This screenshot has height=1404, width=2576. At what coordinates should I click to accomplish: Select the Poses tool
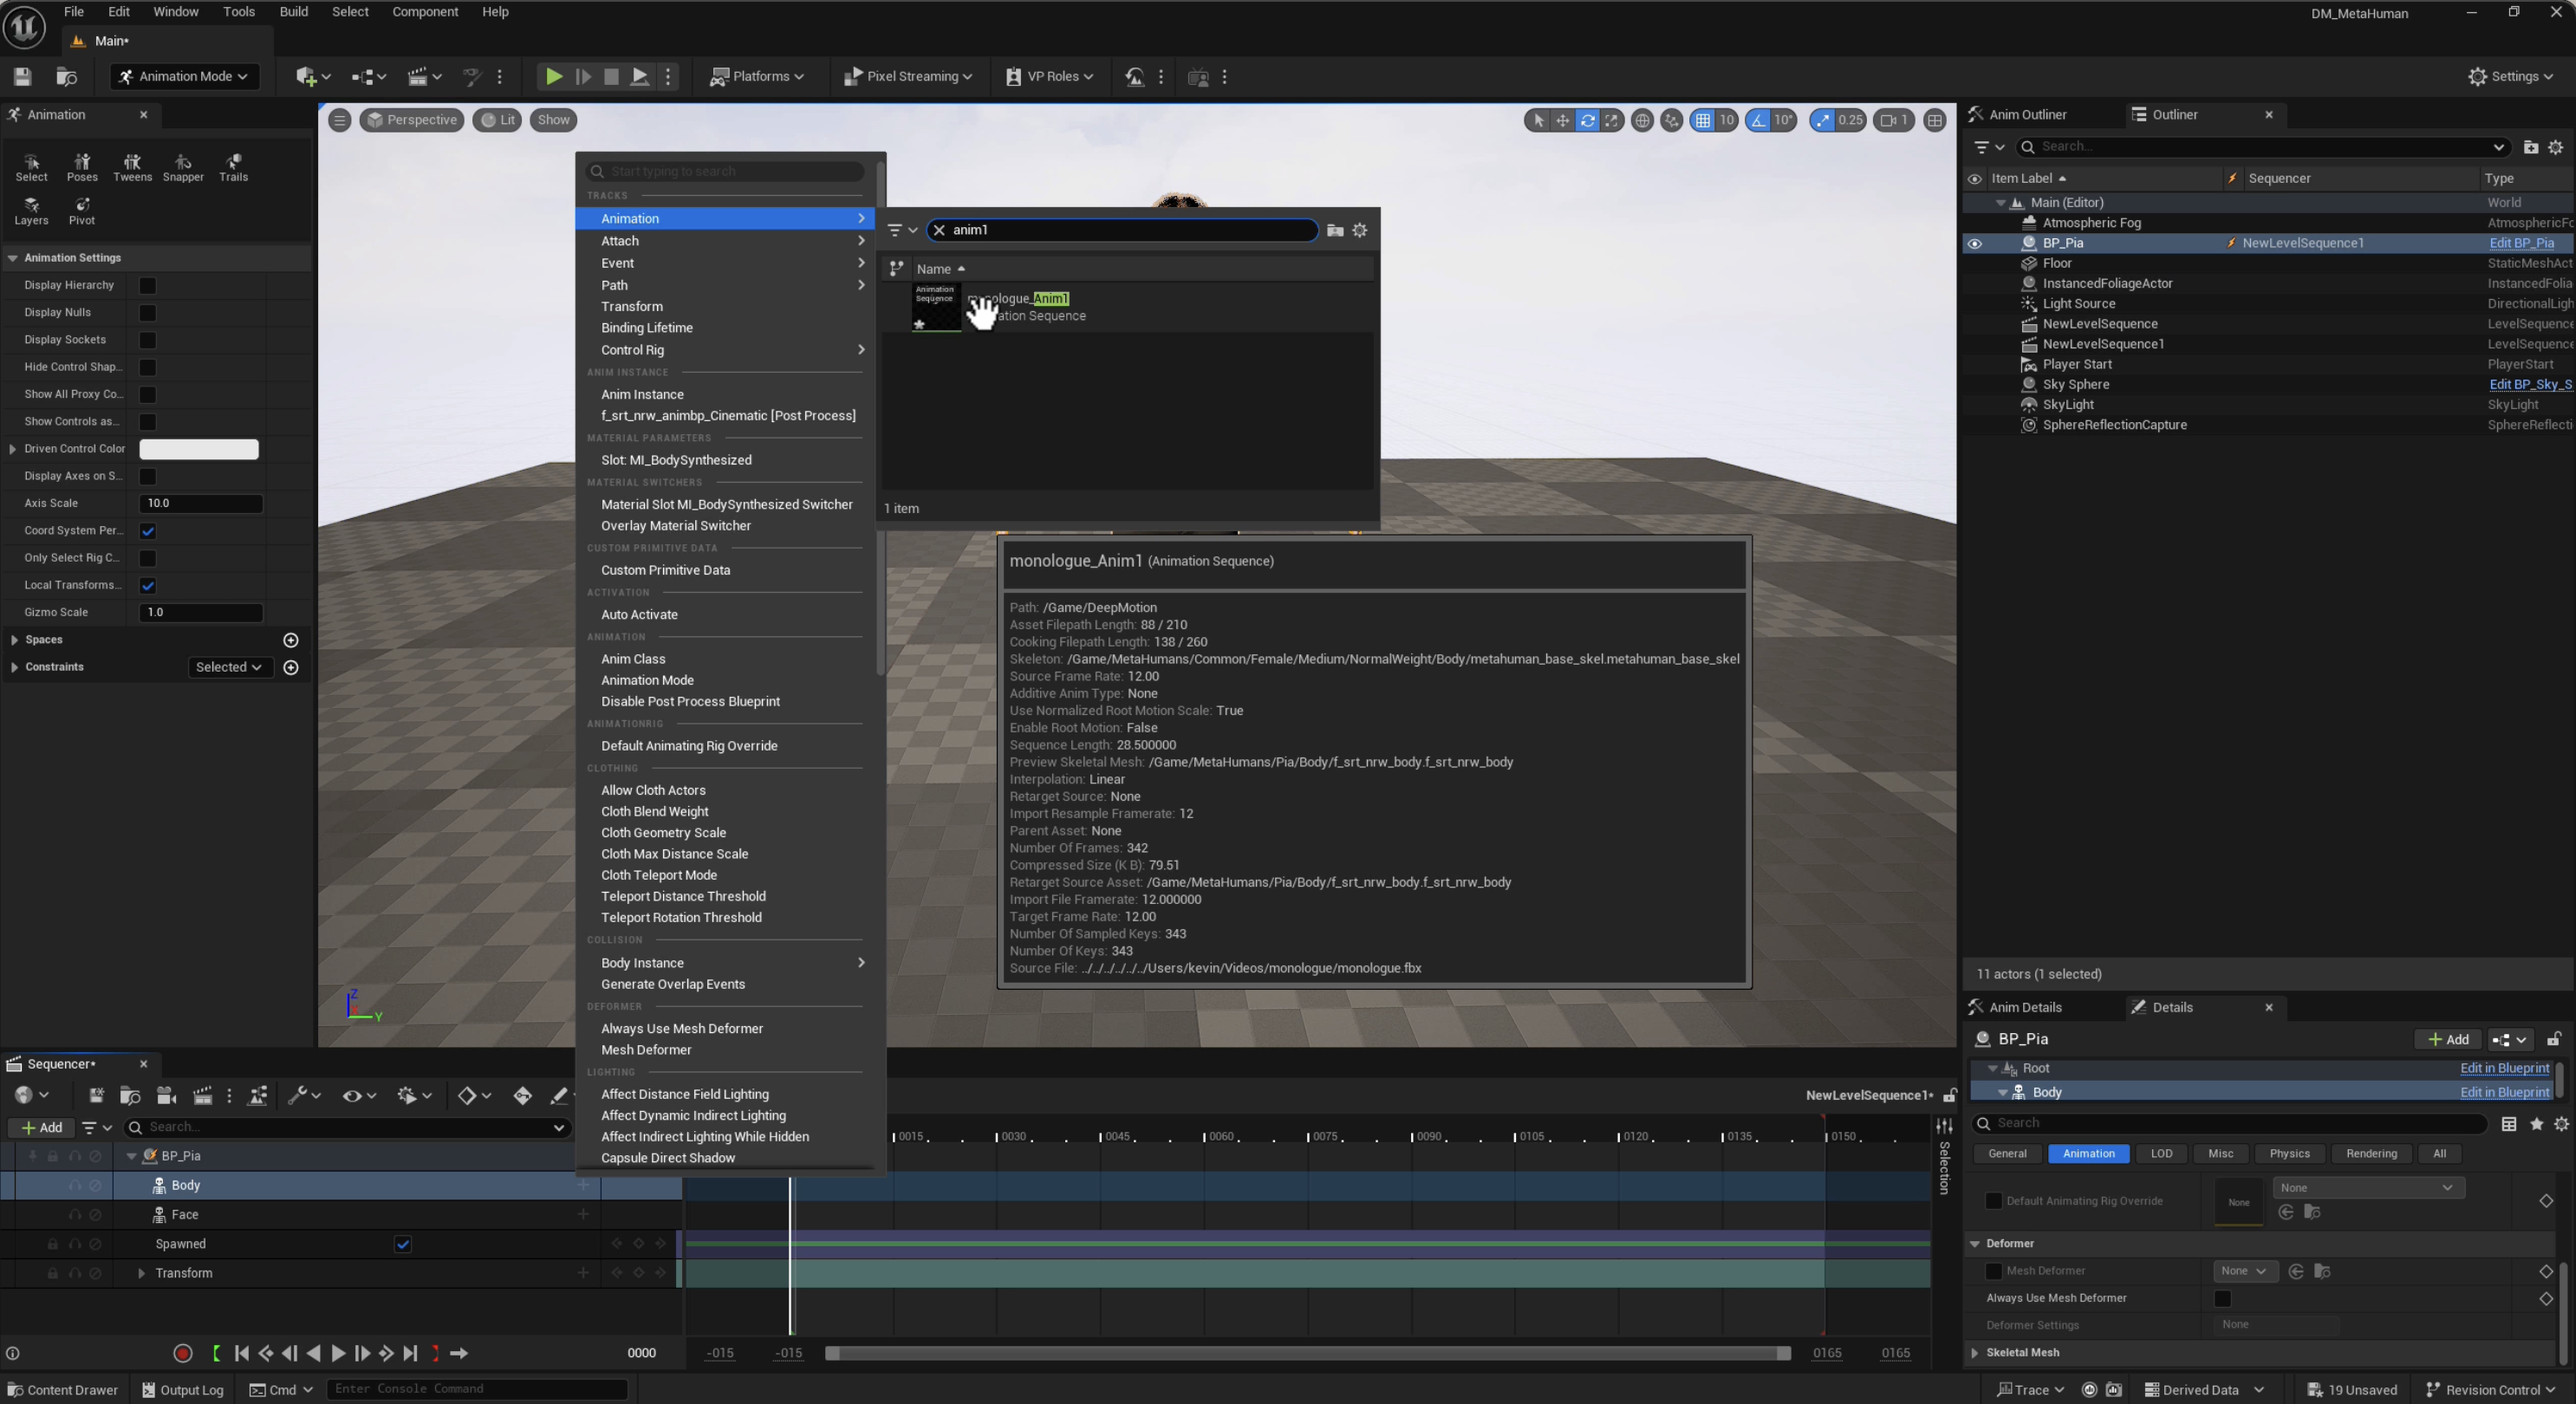(82, 167)
